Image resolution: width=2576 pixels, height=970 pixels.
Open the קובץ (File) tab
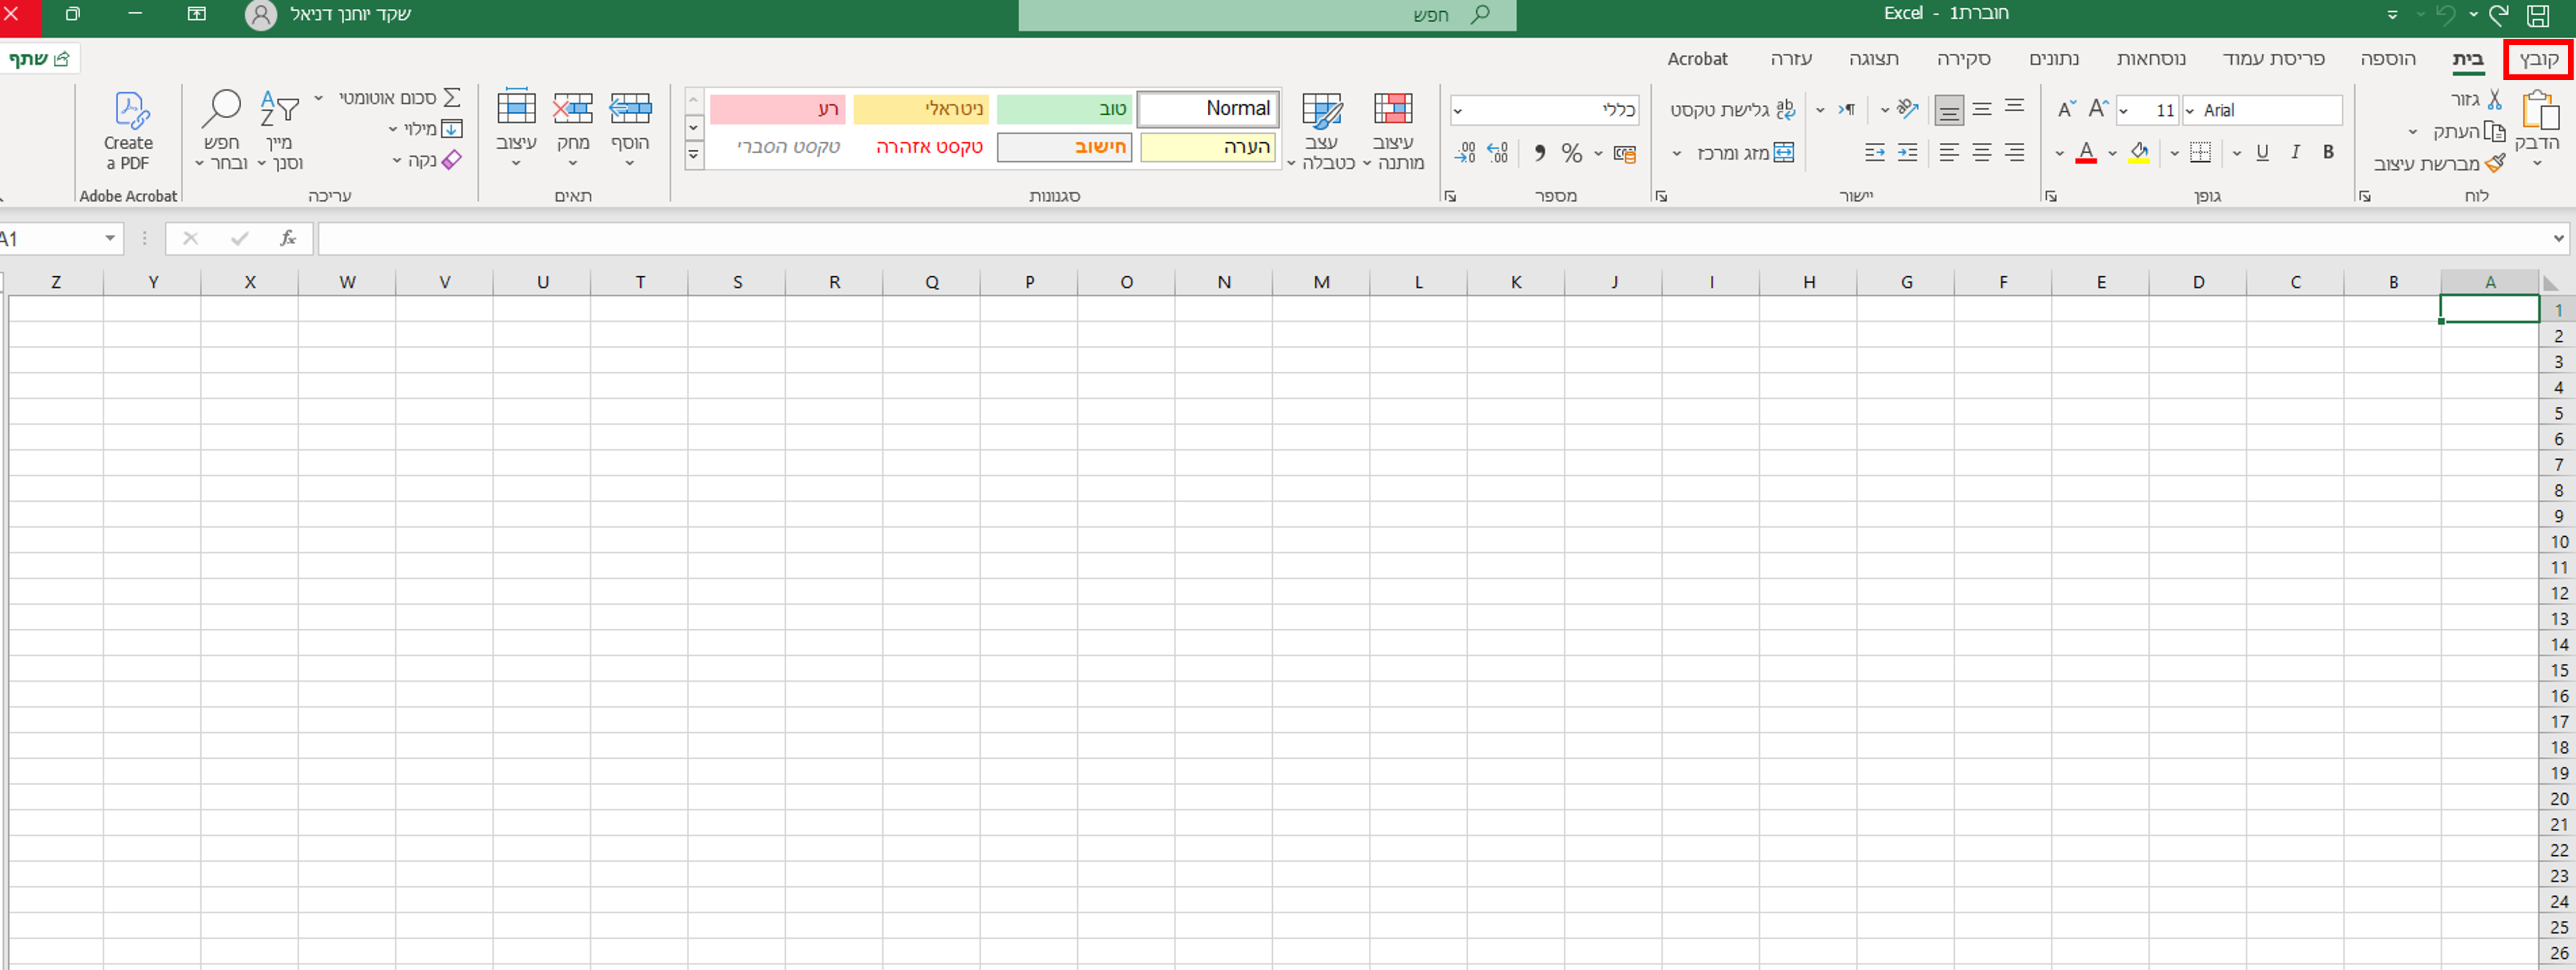[2538, 60]
